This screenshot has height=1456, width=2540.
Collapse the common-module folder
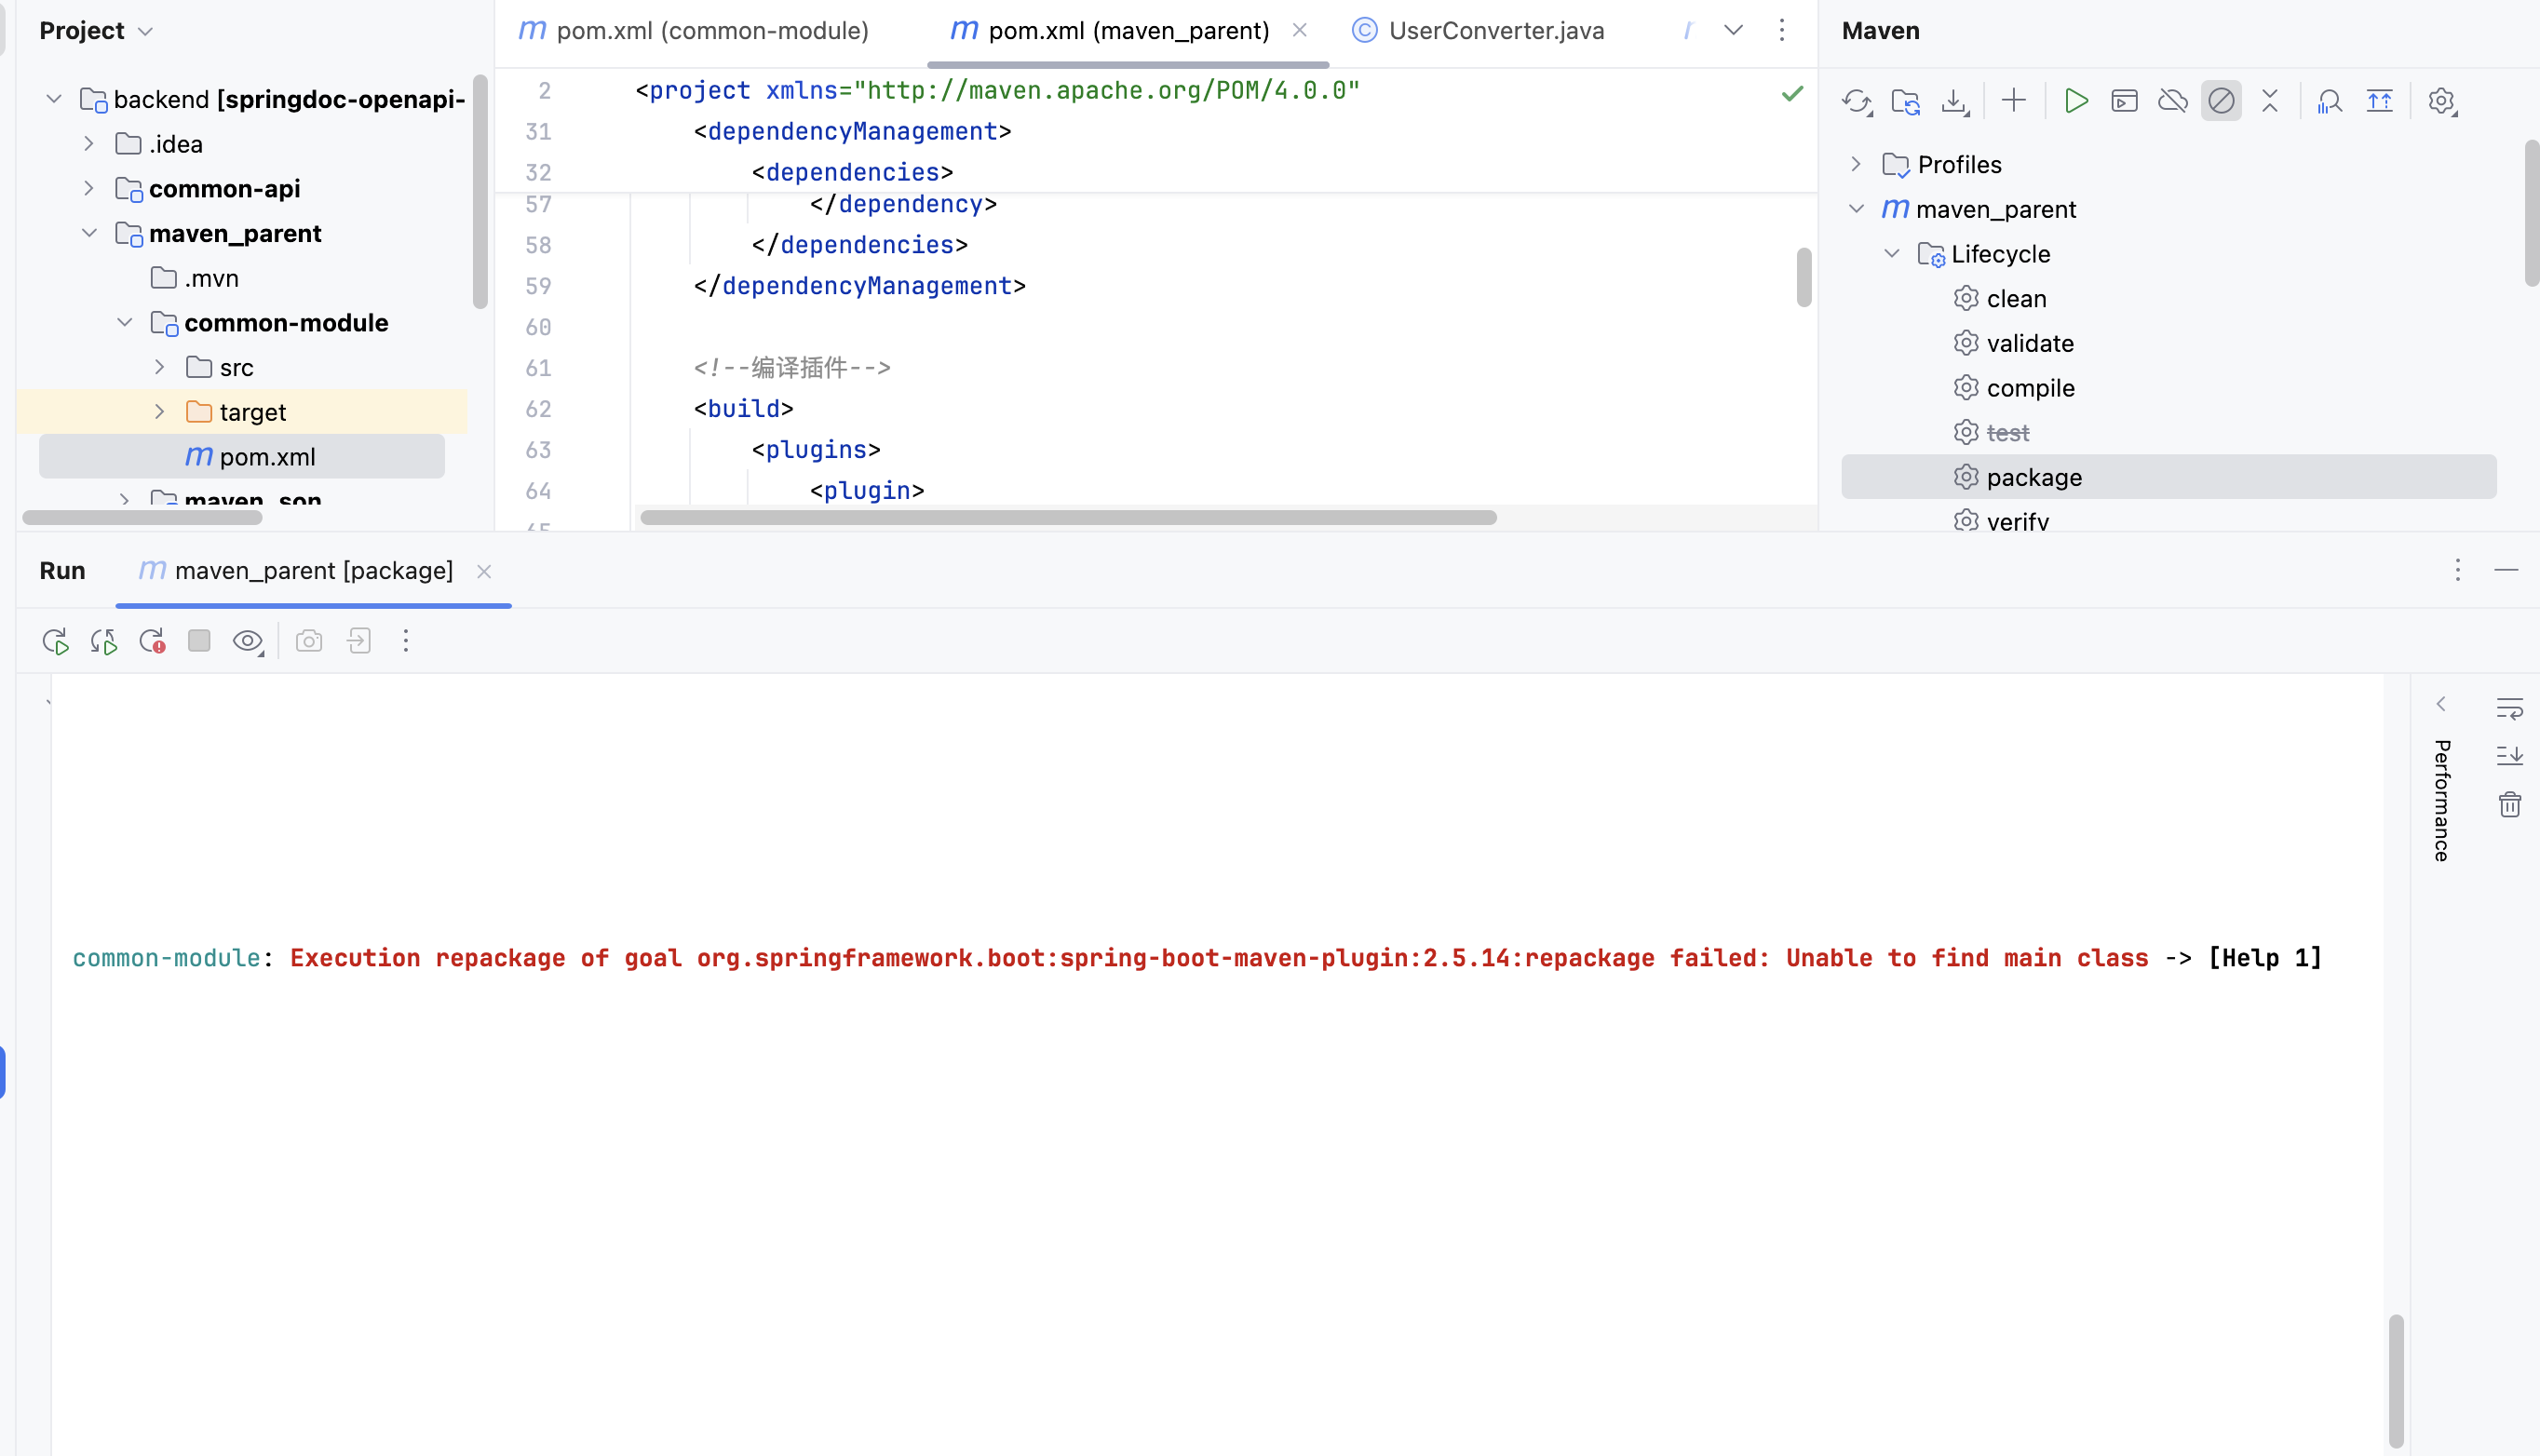[124, 322]
